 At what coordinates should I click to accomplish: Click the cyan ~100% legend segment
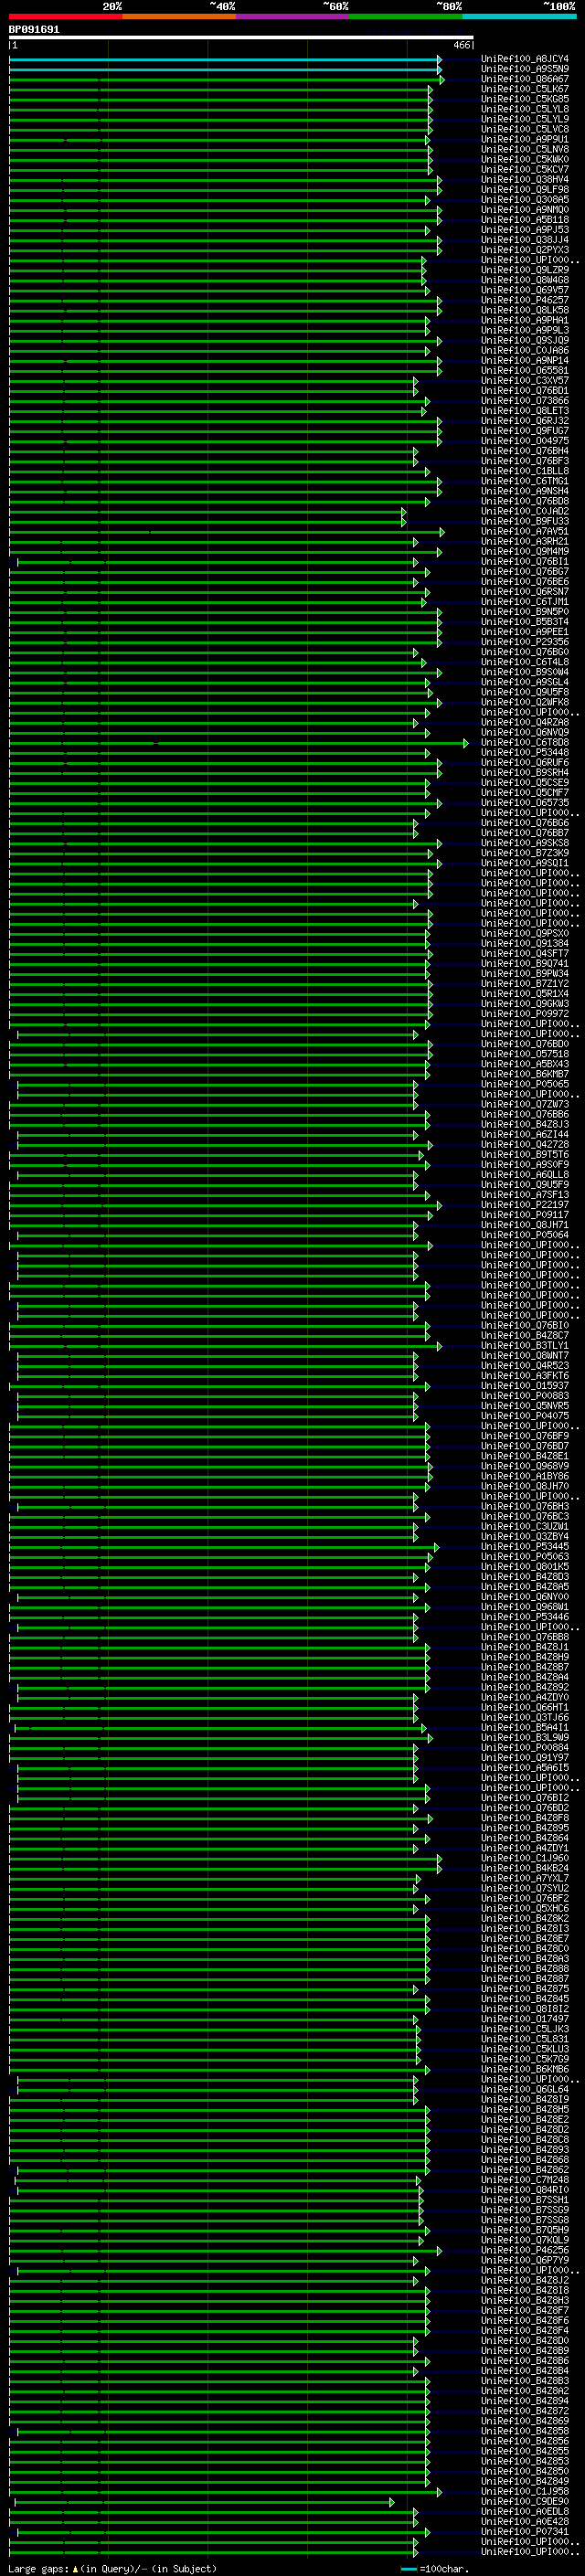pyautogui.click(x=520, y=16)
